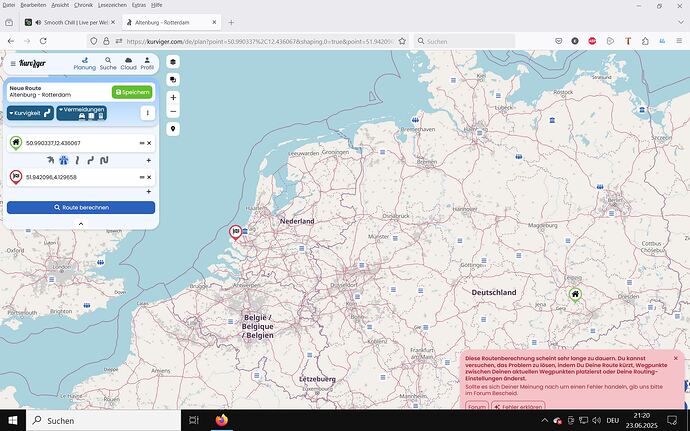
Task: Open the Firefox application menu
Action: click(x=679, y=41)
